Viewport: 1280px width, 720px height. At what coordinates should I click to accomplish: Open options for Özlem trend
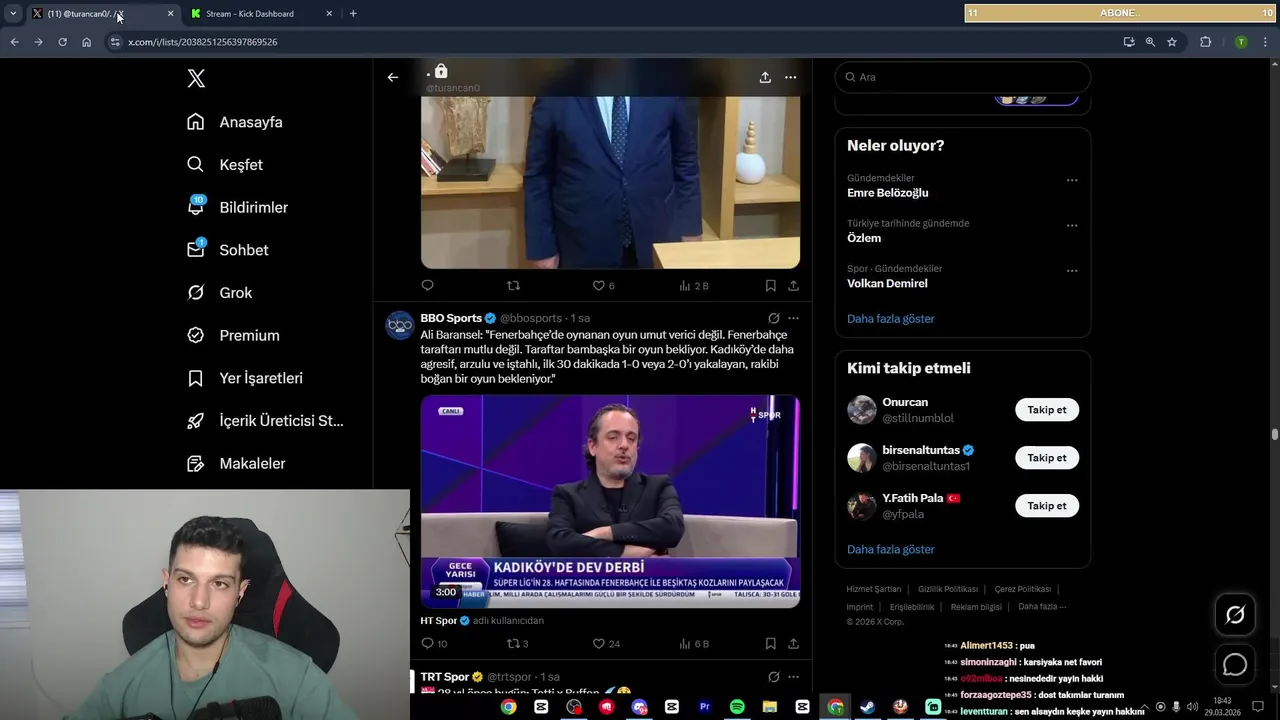pos(1072,226)
